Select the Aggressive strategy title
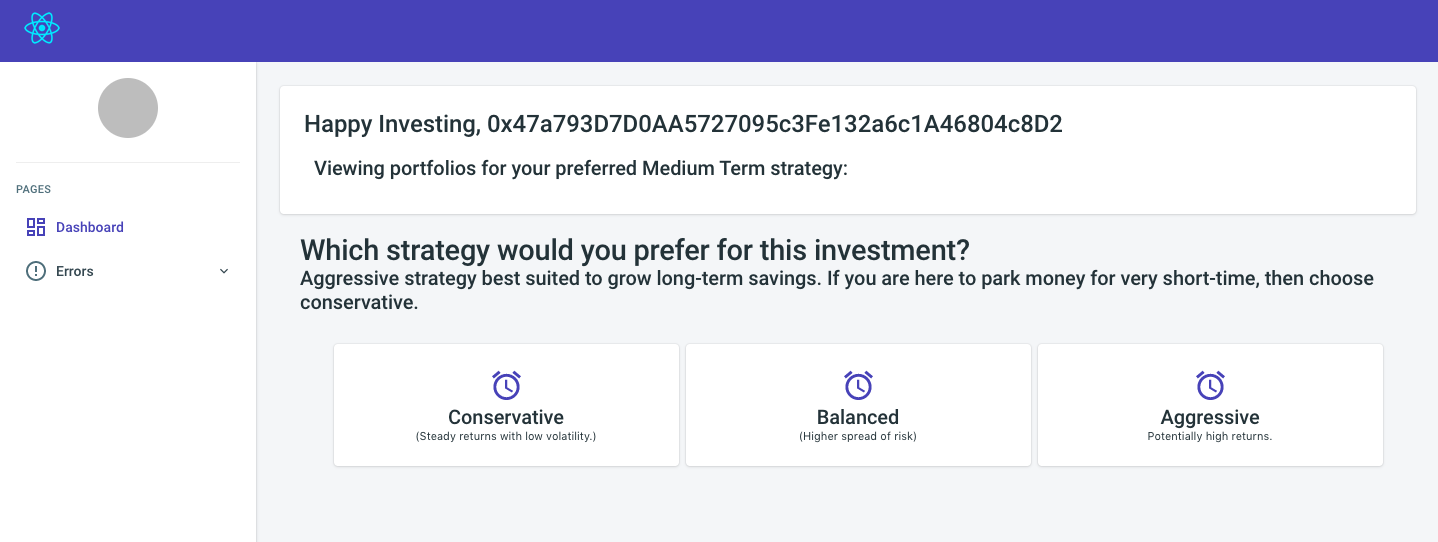Screen dimensions: 1438x542 [x=1210, y=417]
